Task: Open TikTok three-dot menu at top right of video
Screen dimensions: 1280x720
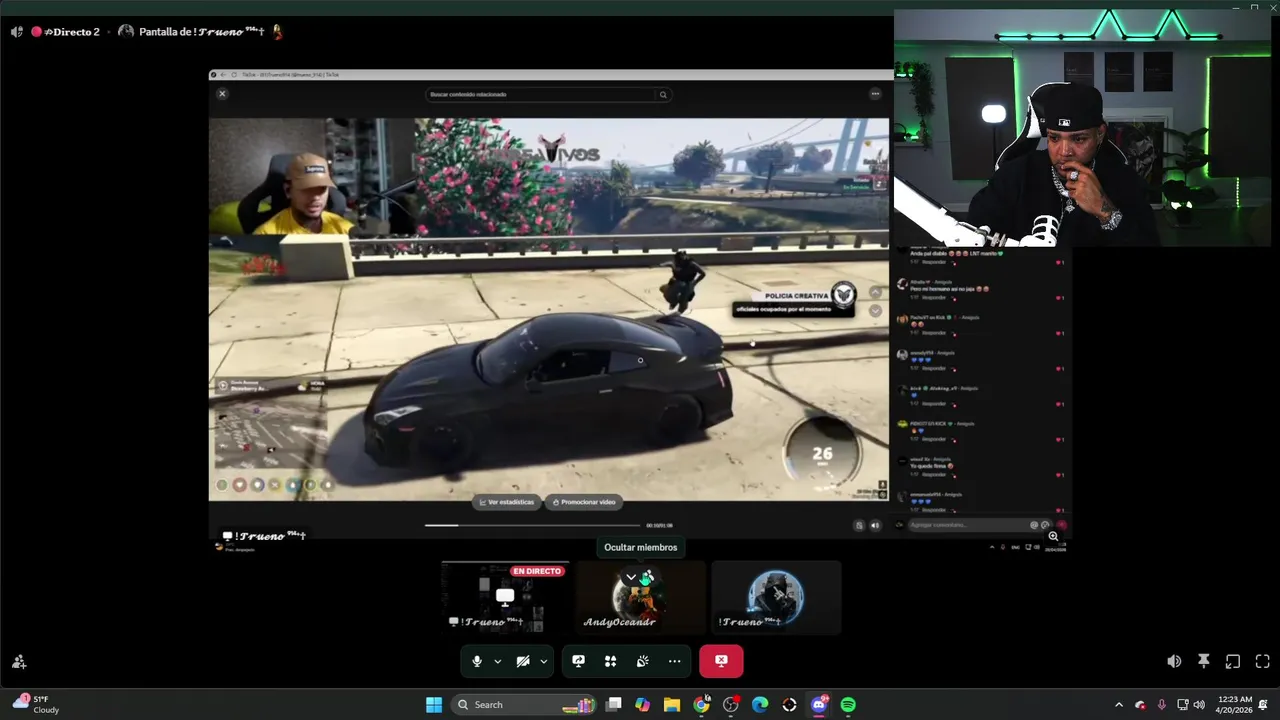Action: point(875,94)
